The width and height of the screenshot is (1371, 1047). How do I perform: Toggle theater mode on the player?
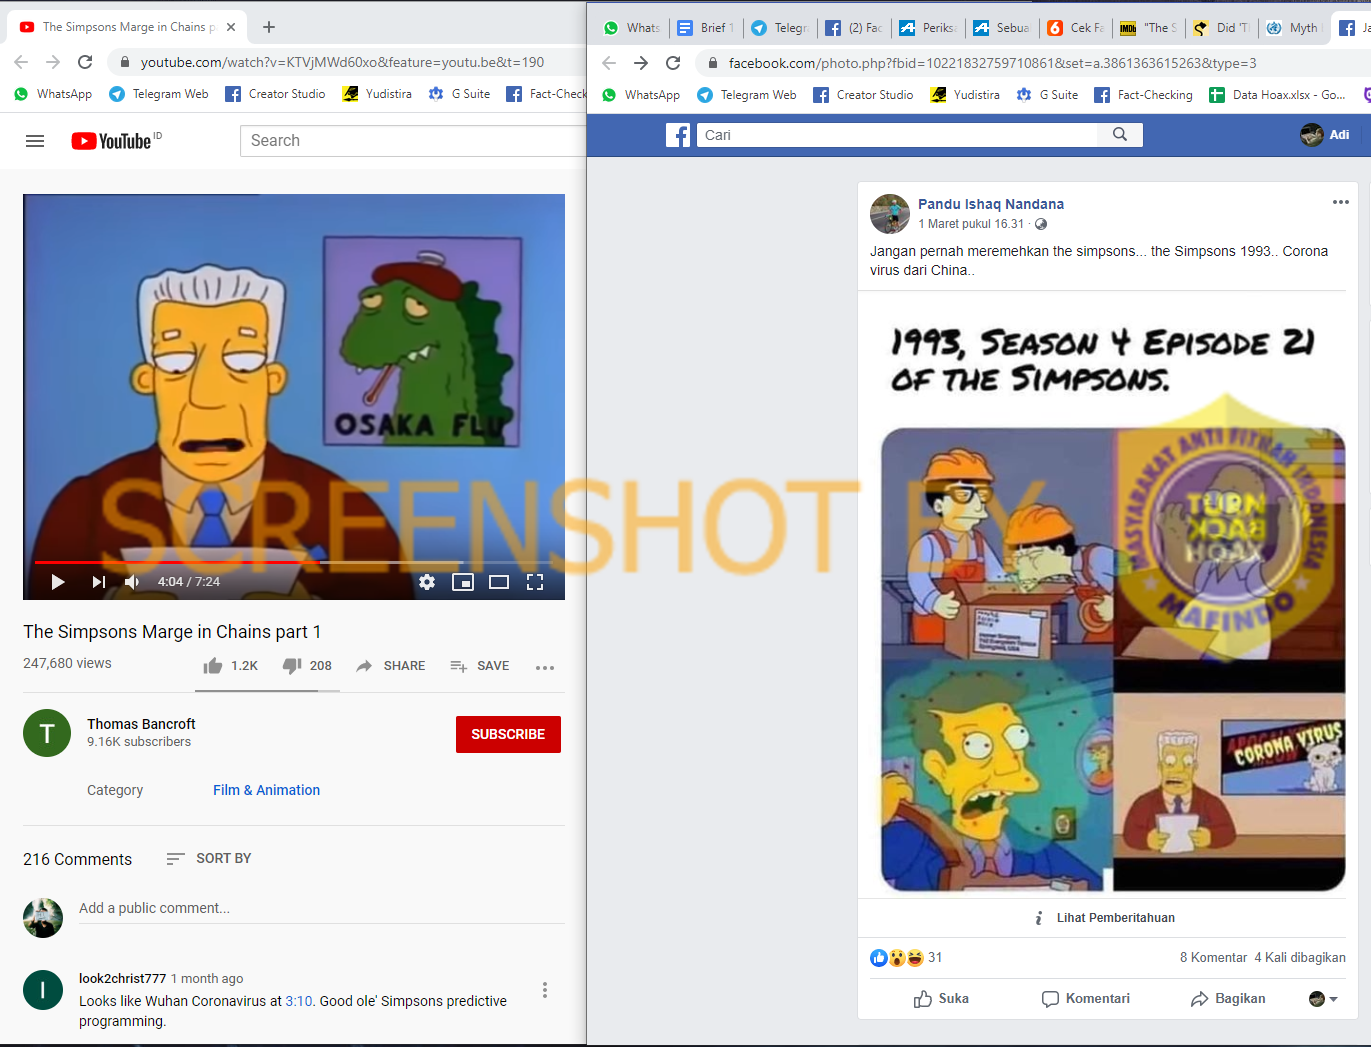(x=499, y=582)
